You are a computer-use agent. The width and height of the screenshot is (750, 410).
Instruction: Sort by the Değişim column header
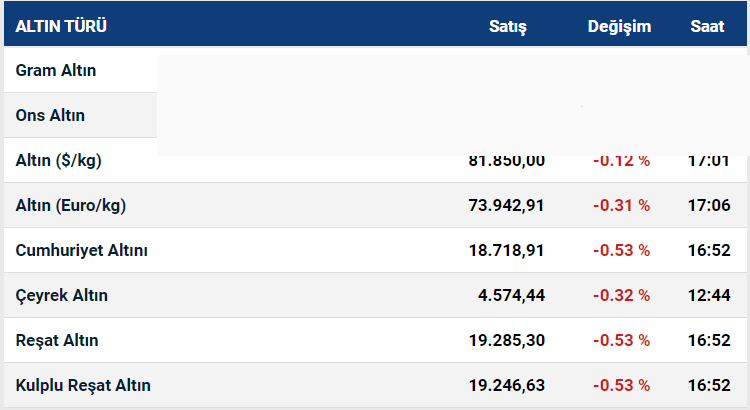click(x=619, y=26)
